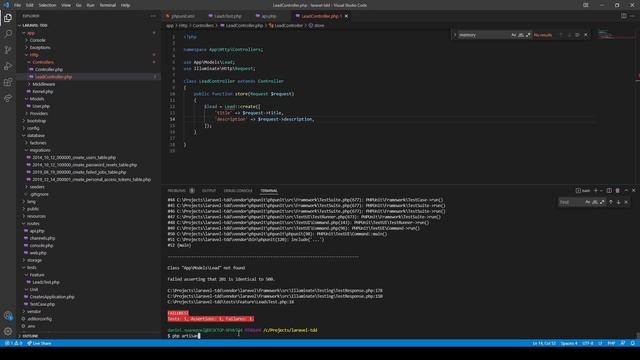Viewport: 640px width, 360px height.
Task: Open the Extensions view
Action: tap(8, 82)
